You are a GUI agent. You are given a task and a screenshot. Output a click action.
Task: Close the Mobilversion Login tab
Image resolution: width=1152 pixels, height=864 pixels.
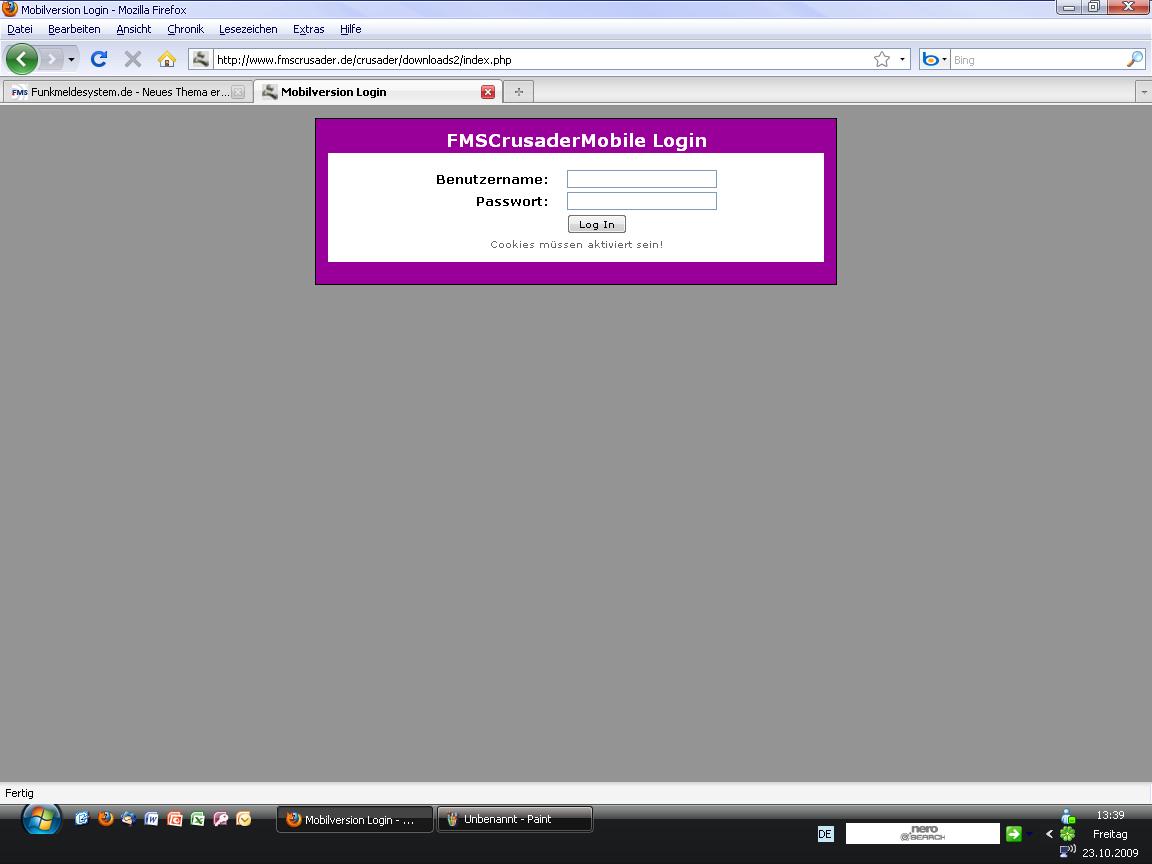tap(488, 92)
